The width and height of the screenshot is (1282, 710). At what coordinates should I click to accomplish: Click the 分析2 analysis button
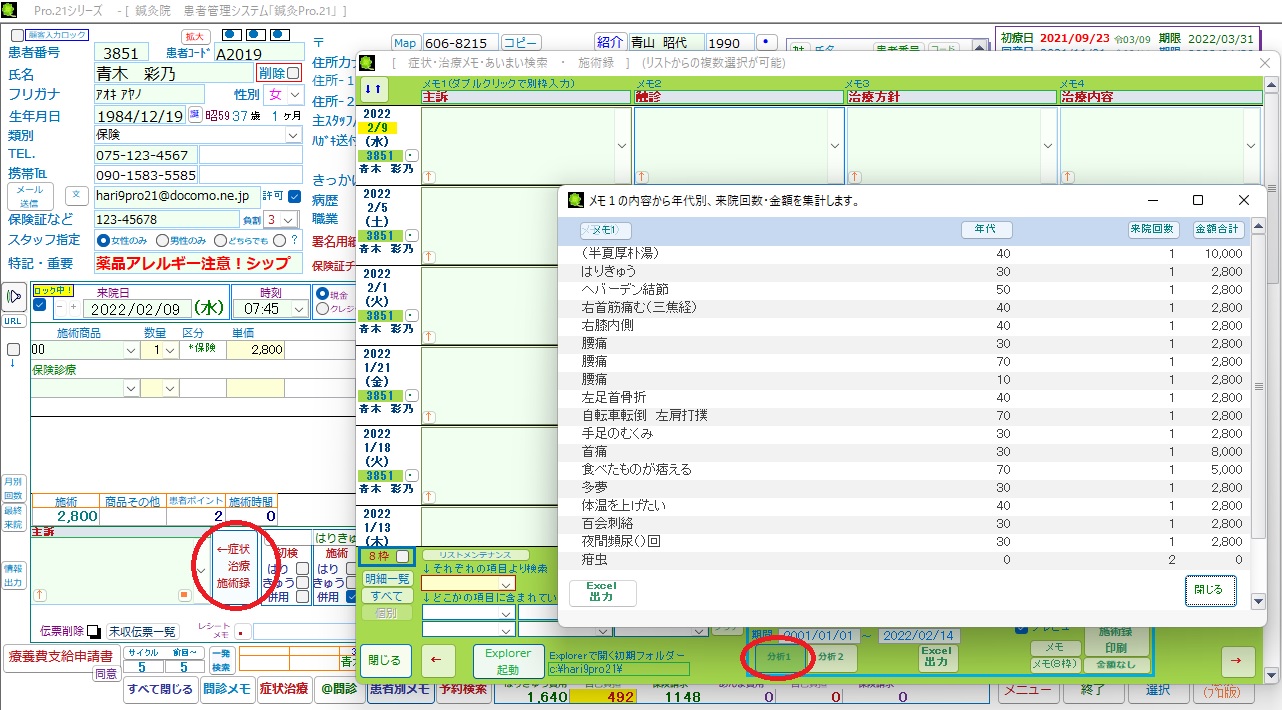pyautogui.click(x=830, y=657)
